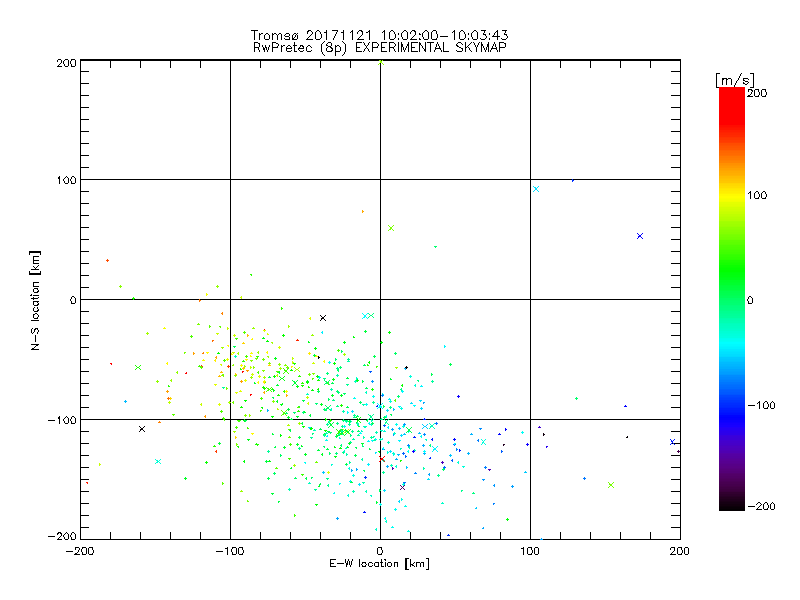Click the '100' label on the color bar
This screenshot has height=600, width=800.
pos(757,195)
